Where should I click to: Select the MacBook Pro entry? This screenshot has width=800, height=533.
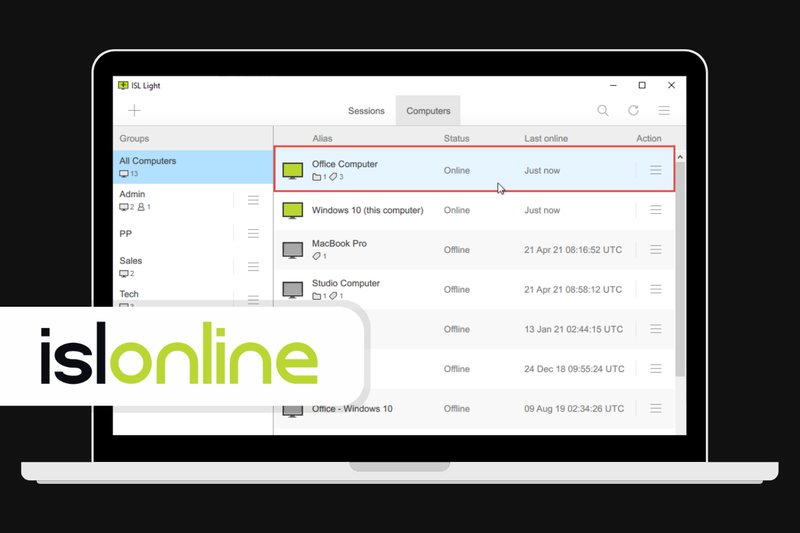tap(474, 249)
